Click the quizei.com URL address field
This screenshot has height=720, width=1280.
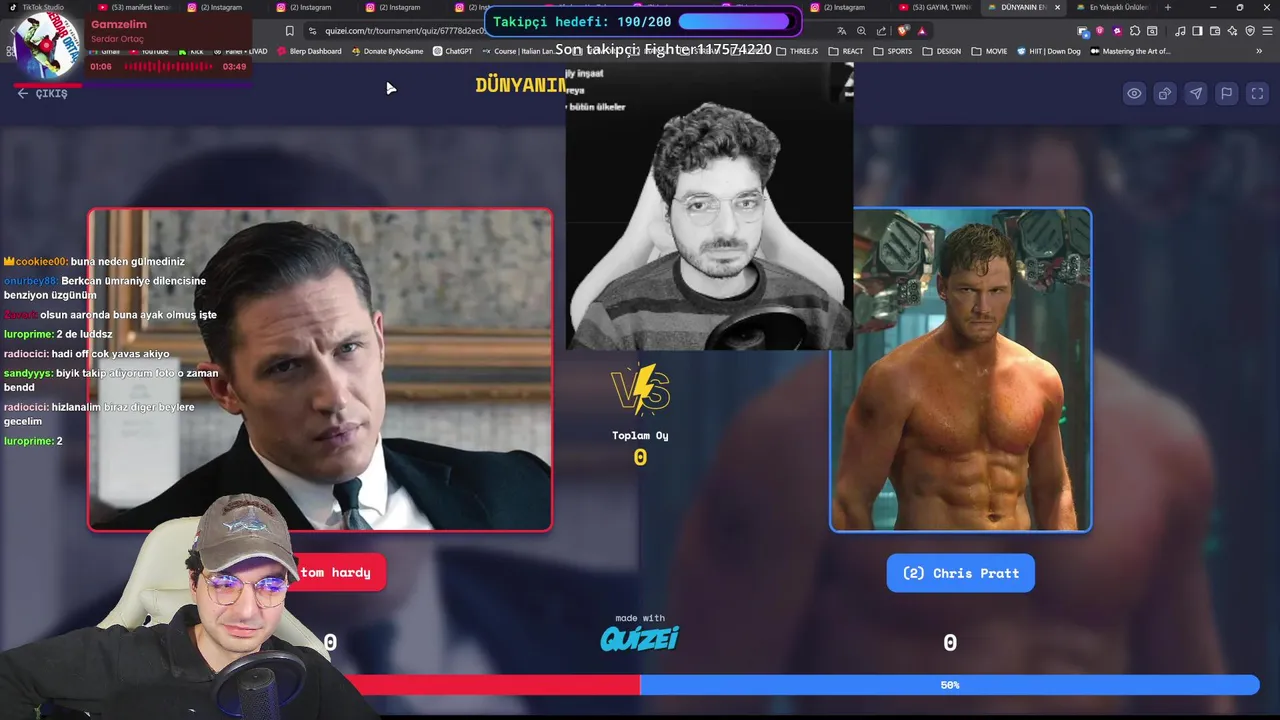pyautogui.click(x=405, y=31)
